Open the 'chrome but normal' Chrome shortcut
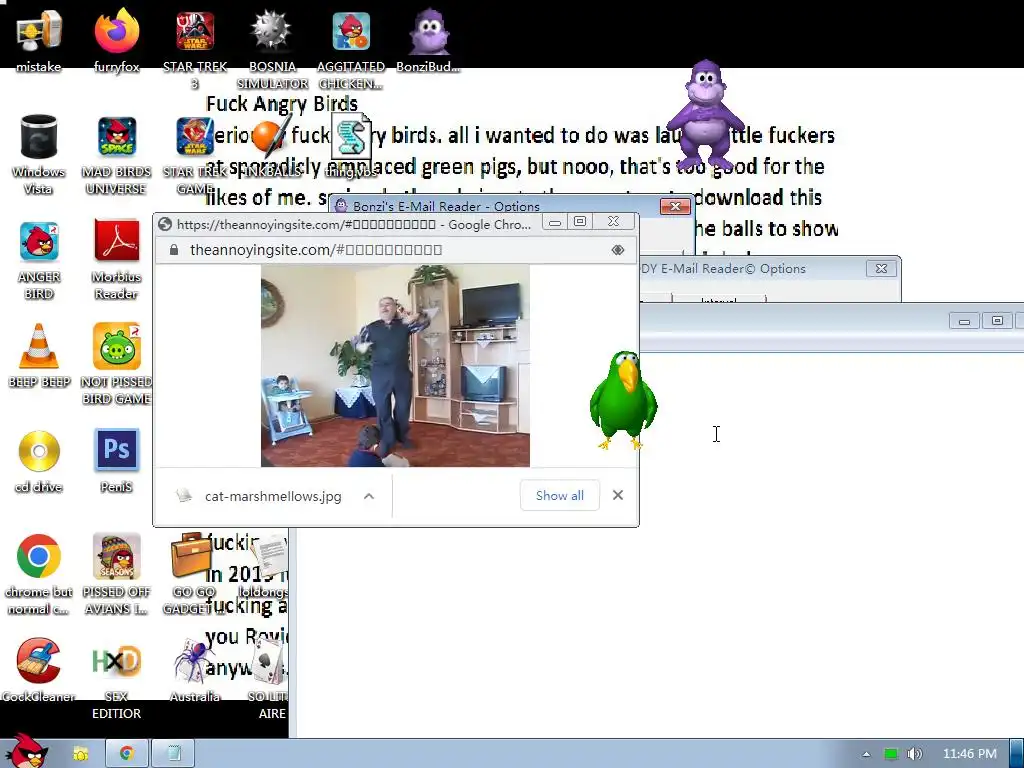 pyautogui.click(x=39, y=556)
